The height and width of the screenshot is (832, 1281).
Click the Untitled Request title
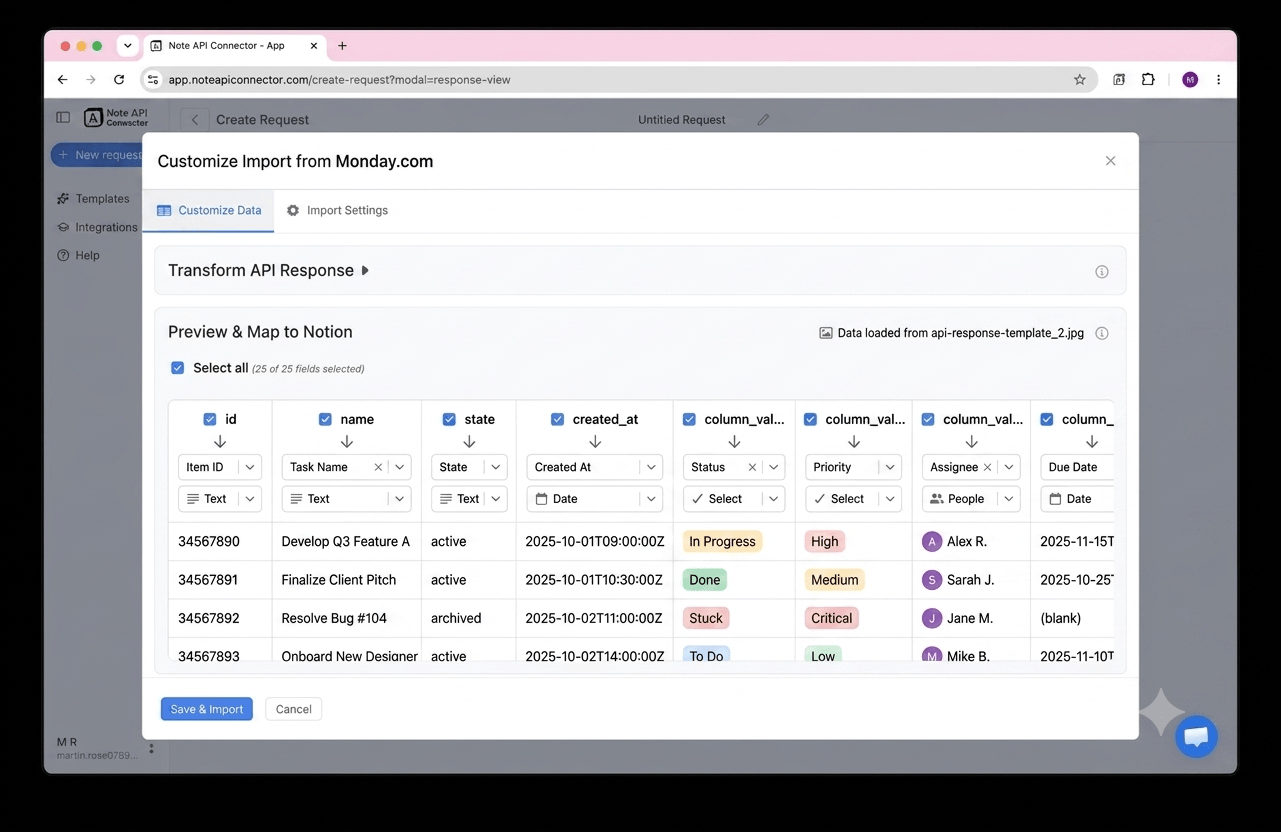[682, 120]
